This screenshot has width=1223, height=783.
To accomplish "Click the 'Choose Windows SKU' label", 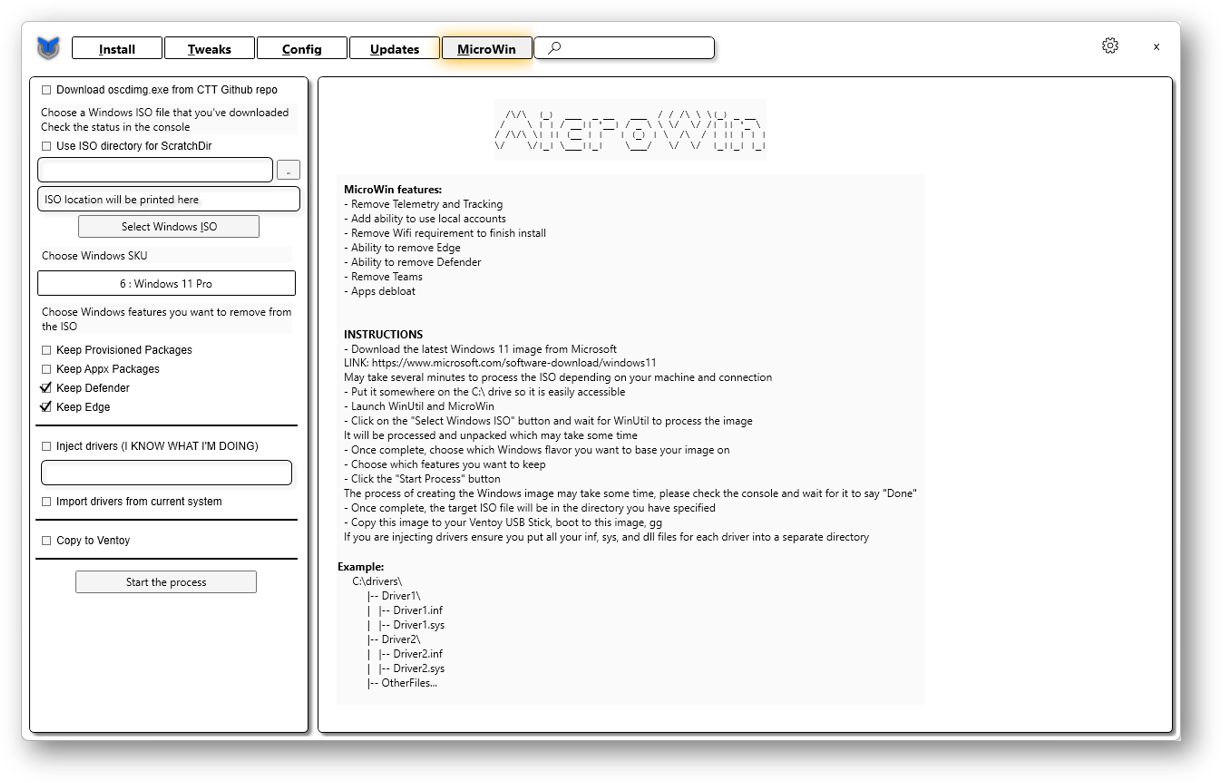I will pyautogui.click(x=94, y=256).
